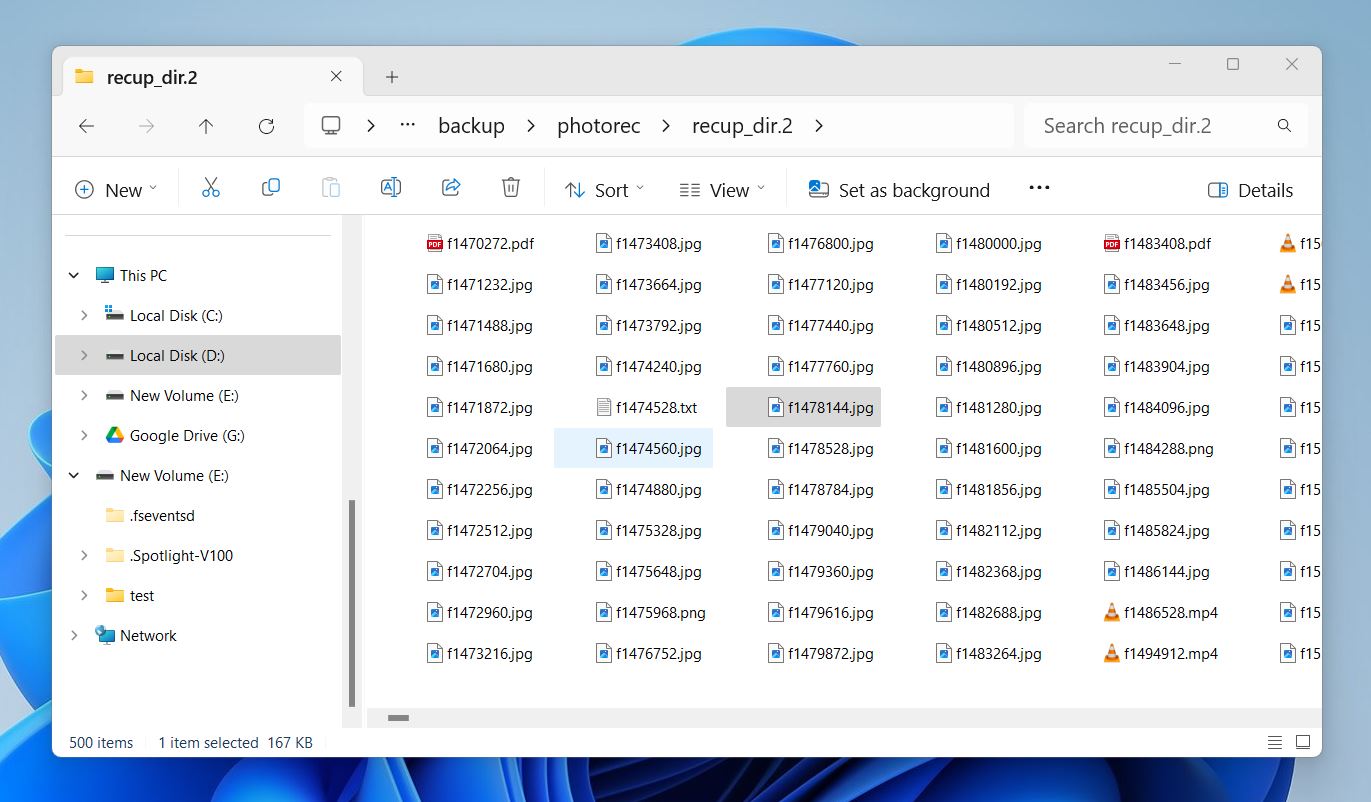
Task: Open the View dropdown menu
Action: pyautogui.click(x=722, y=190)
